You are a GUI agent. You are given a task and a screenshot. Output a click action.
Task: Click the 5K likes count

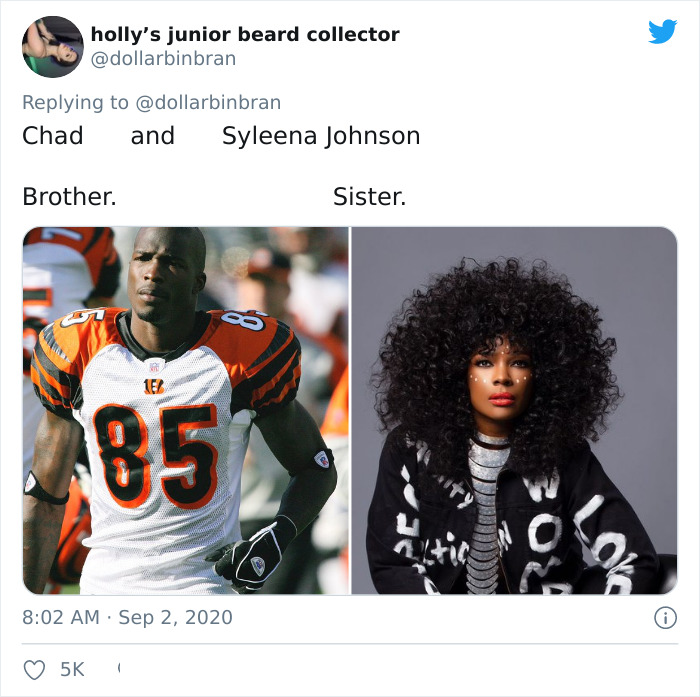(72, 669)
